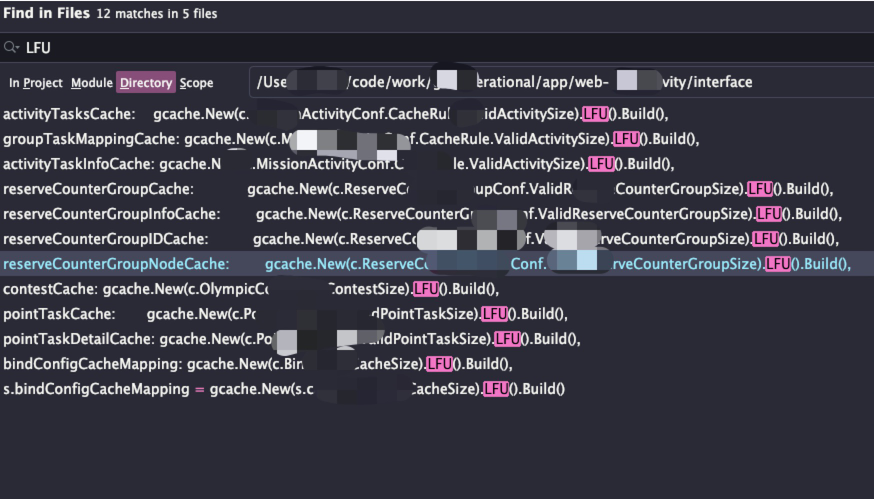Open the activityTasksCache search result
Image resolution: width=874 pixels, height=499 pixels.
coord(300,114)
